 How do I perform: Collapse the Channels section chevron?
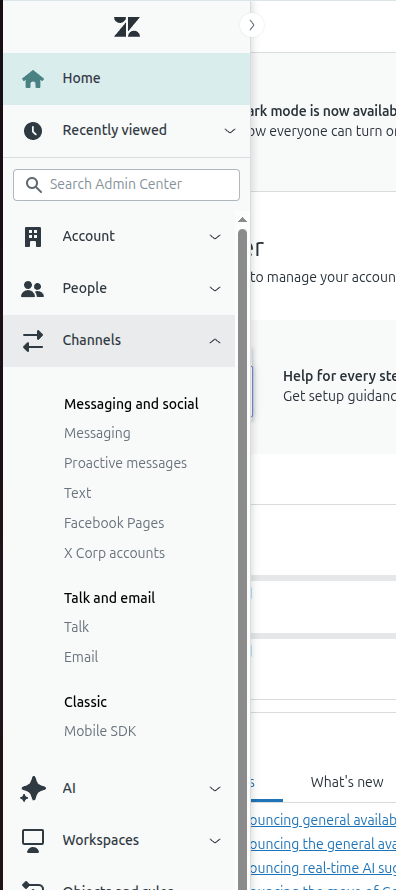point(215,341)
